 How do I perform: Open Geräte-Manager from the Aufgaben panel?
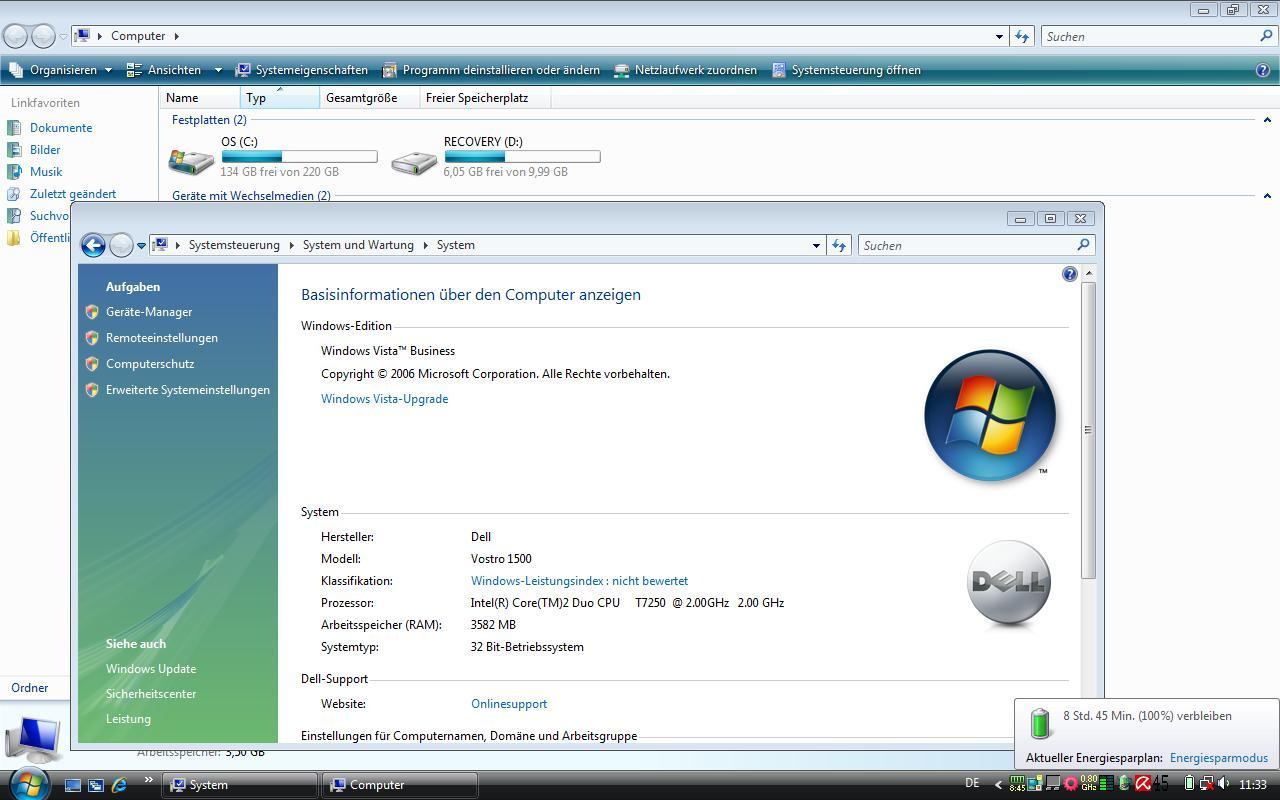[x=149, y=312]
